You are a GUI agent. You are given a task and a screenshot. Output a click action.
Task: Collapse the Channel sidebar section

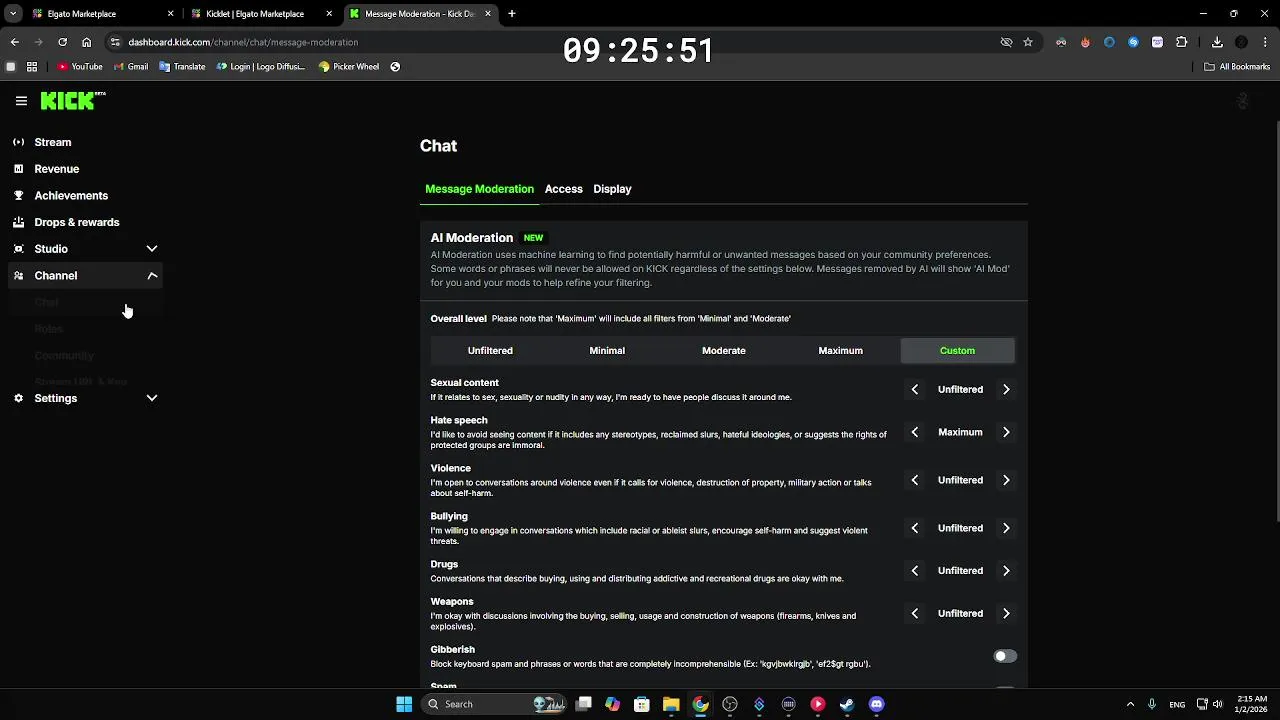85,276
